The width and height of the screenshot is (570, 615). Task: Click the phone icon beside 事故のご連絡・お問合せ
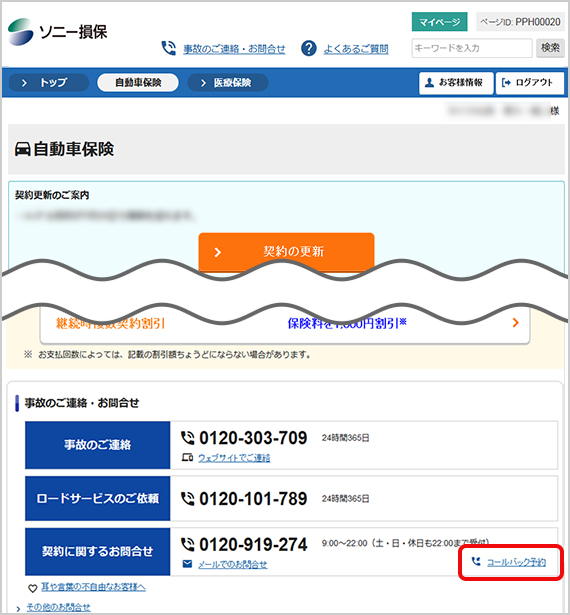(169, 48)
